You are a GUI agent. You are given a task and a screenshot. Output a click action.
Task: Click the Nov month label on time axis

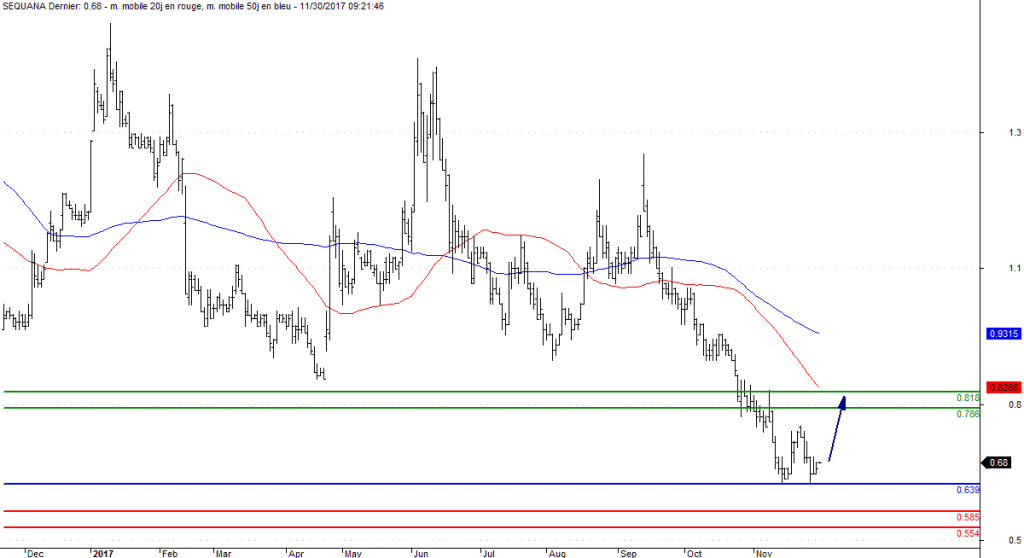[763, 551]
